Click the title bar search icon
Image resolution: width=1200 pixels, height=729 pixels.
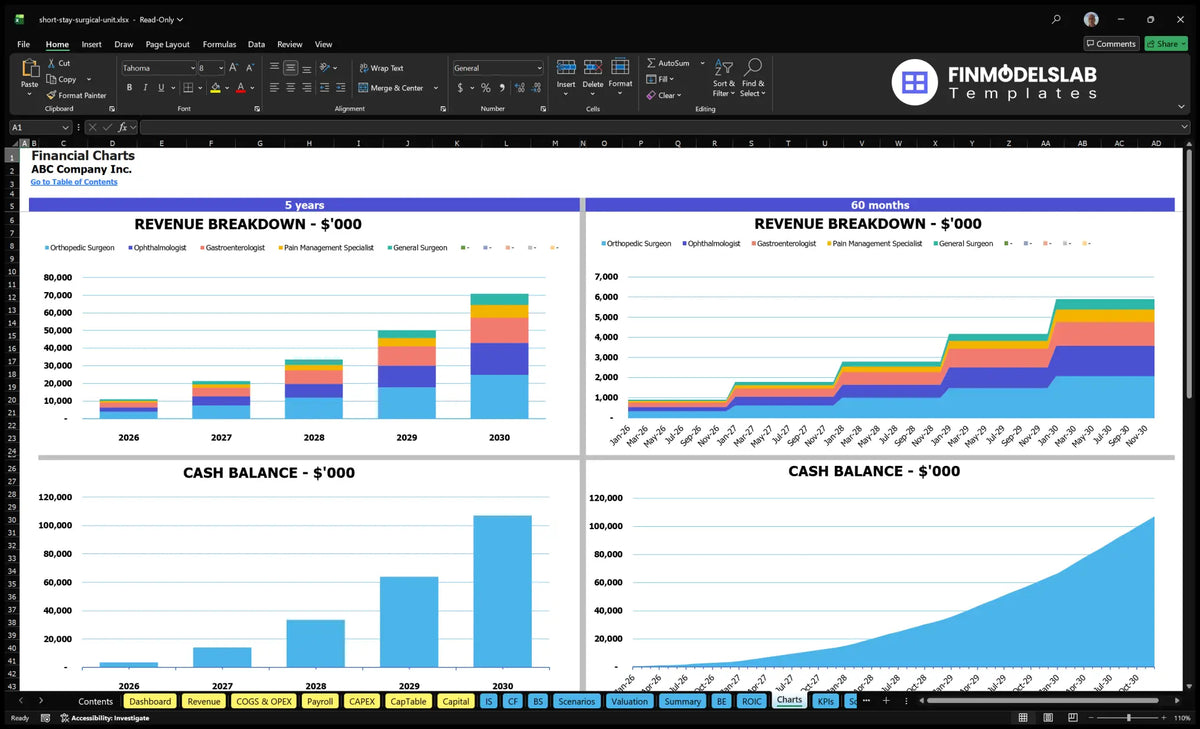1057,19
